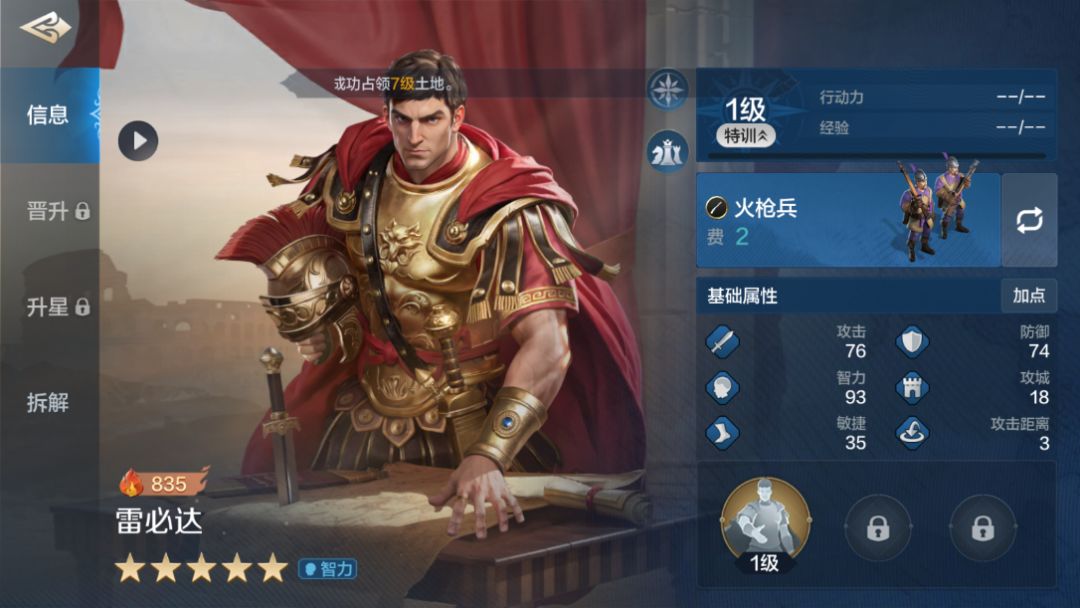Image resolution: width=1080 pixels, height=608 pixels.
Task: Open the chess pieces formation icon
Action: [x=667, y=151]
